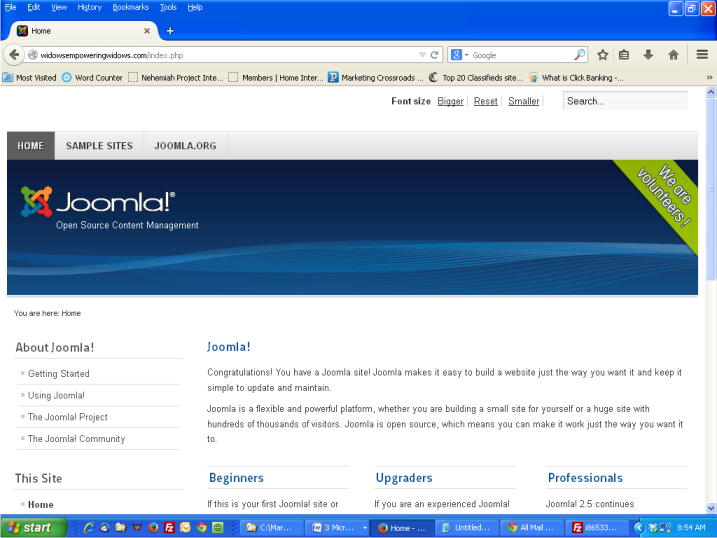
Task: Click the site Search... box
Action: click(625, 101)
